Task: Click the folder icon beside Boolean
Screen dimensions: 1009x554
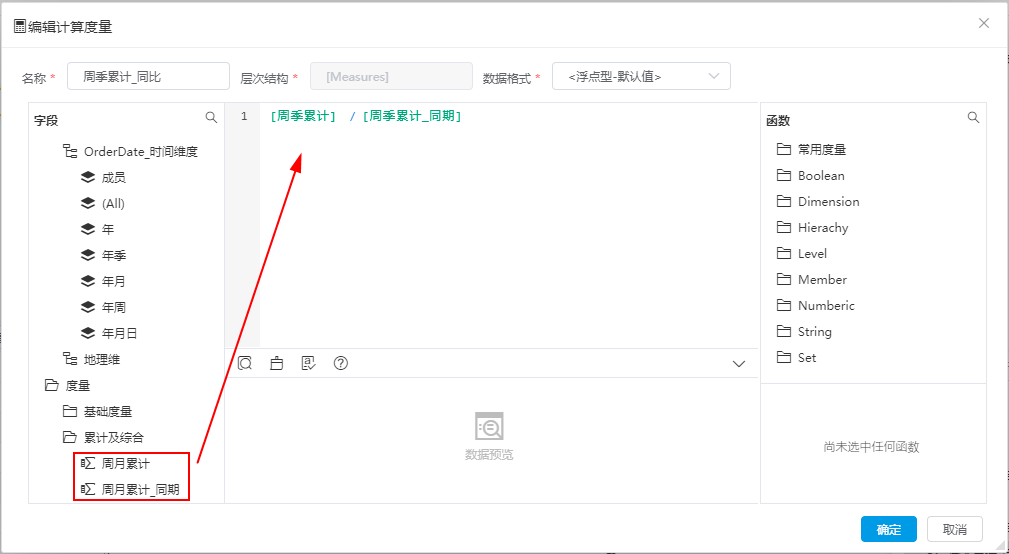Action: pyautogui.click(x=783, y=176)
